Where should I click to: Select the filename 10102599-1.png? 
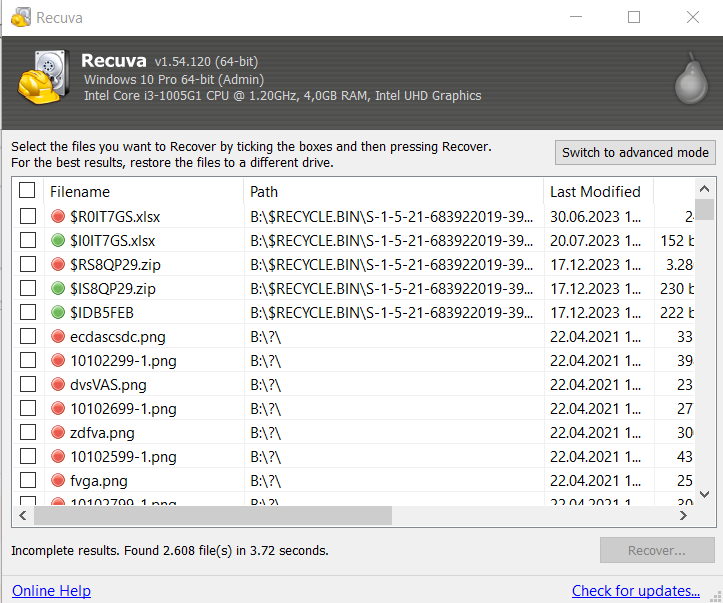(123, 457)
